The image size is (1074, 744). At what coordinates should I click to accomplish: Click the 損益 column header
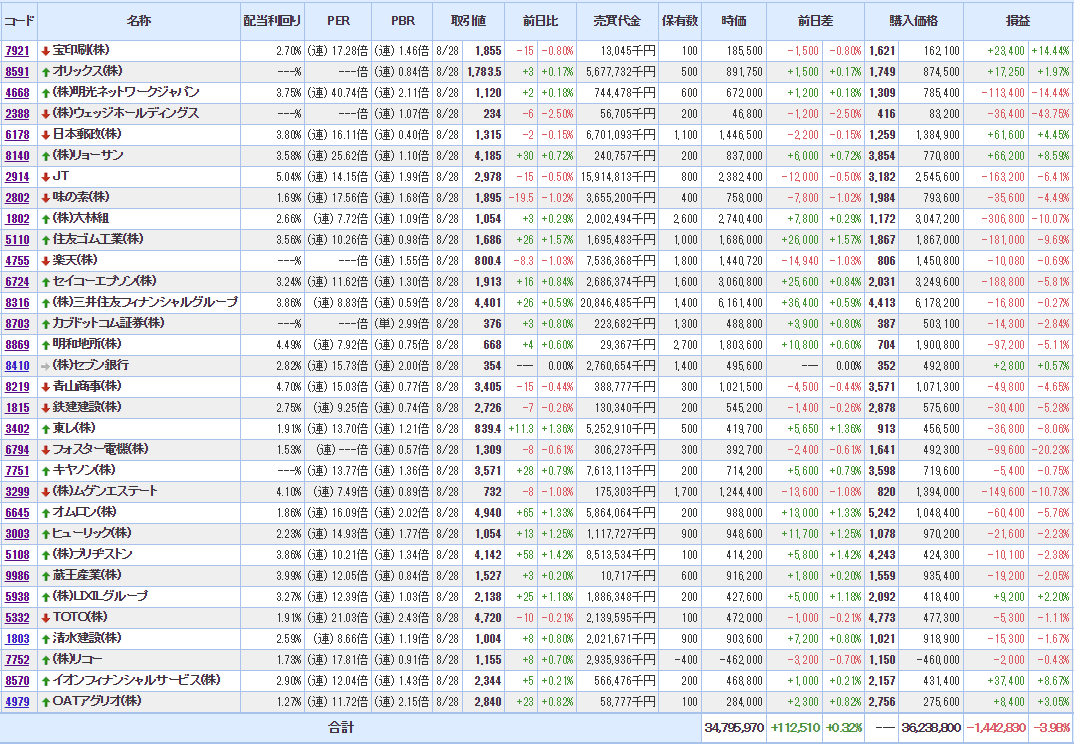click(x=1017, y=21)
